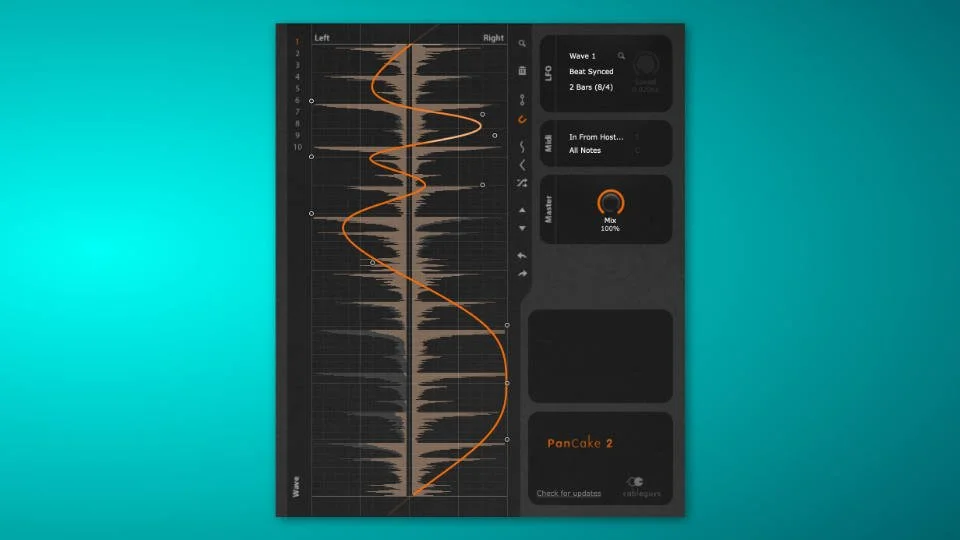The height and width of the screenshot is (540, 960).
Task: Click the curve node beside slot number 6
Action: point(311,101)
